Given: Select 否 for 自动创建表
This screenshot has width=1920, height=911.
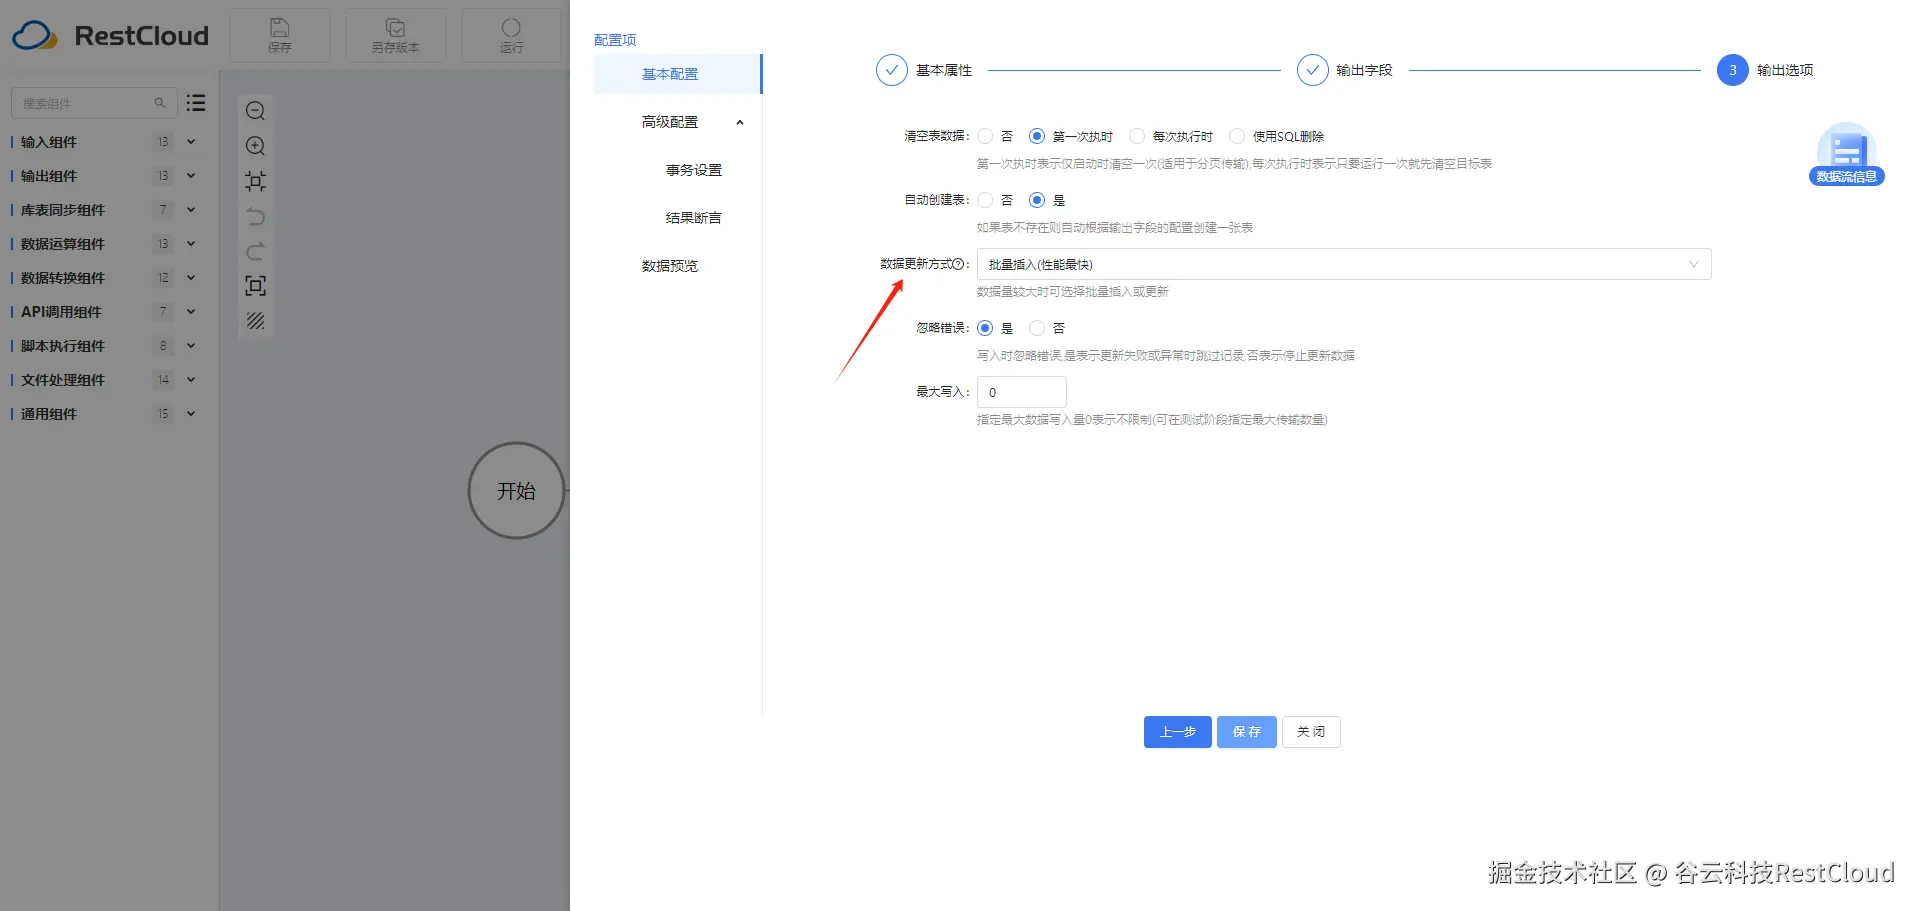Looking at the screenshot, I should point(985,200).
